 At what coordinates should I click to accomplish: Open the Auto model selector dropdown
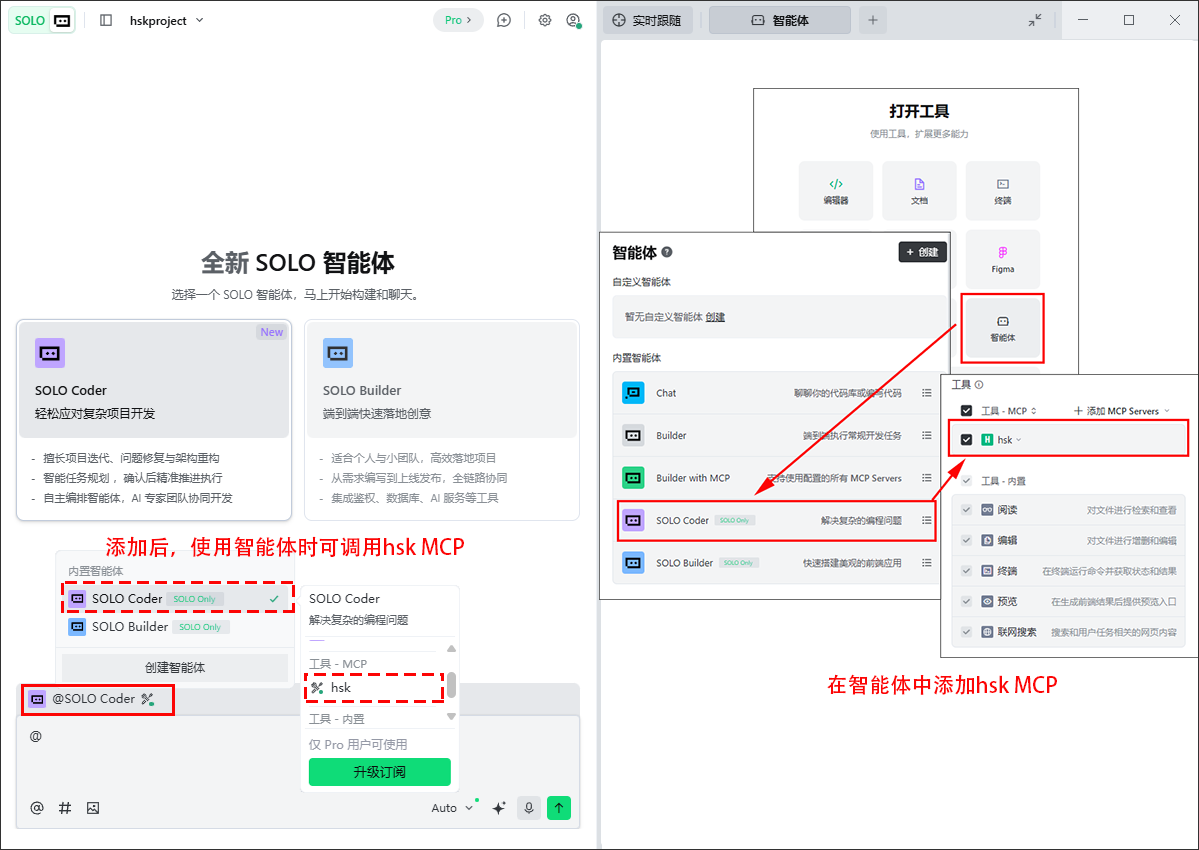[451, 808]
